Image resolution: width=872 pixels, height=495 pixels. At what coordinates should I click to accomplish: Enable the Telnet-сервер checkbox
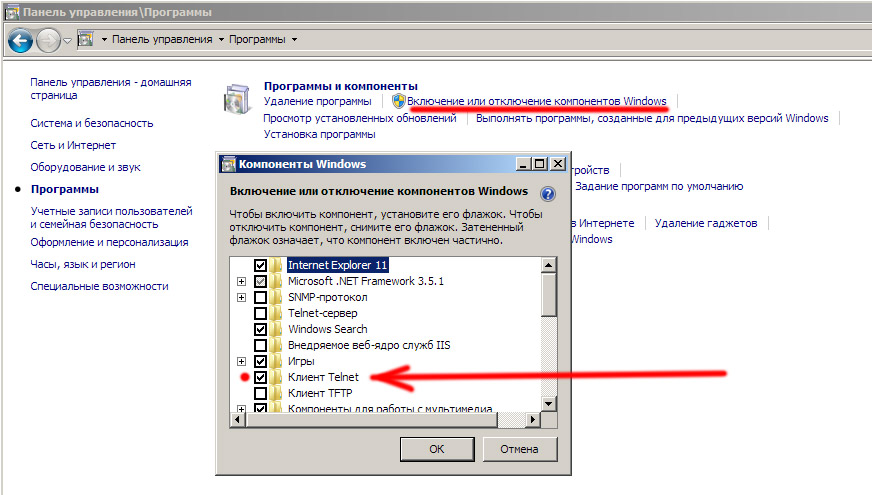click(x=260, y=313)
